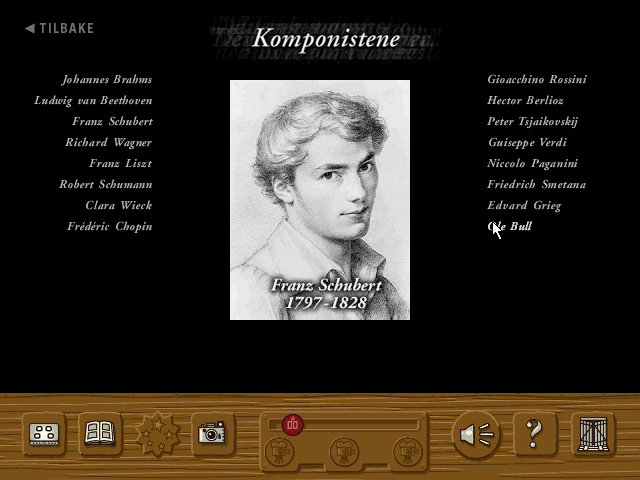Toggle sound with the speaker icon

[x=476, y=435]
